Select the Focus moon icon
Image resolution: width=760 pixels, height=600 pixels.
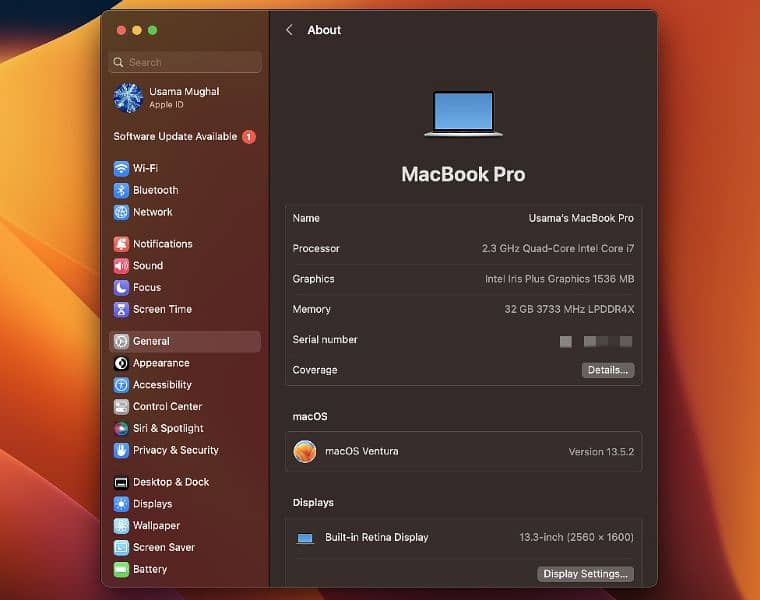click(x=121, y=287)
